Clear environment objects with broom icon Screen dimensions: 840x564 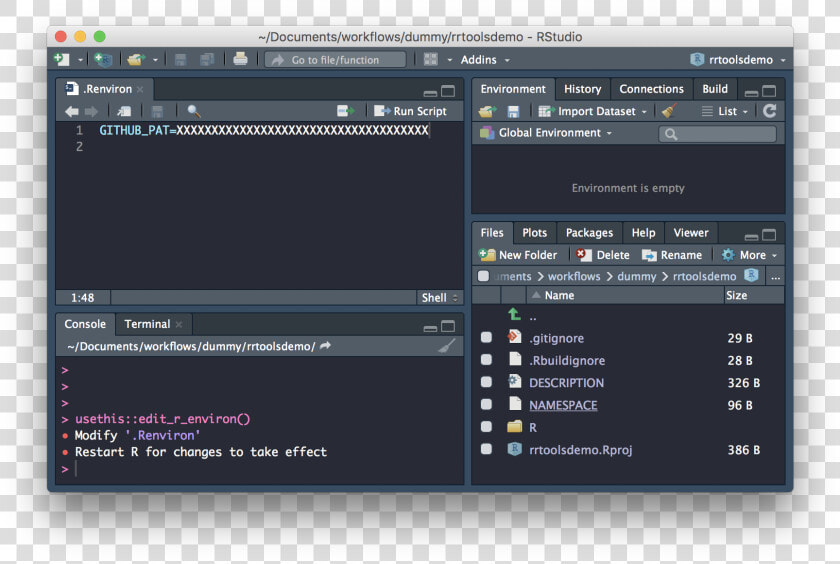tap(669, 111)
